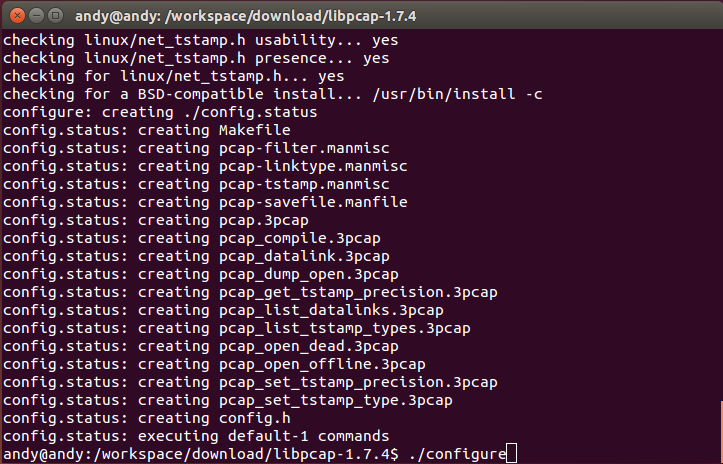Maximize the terminal window
The height and width of the screenshot is (464, 723).
click(x=56, y=16)
